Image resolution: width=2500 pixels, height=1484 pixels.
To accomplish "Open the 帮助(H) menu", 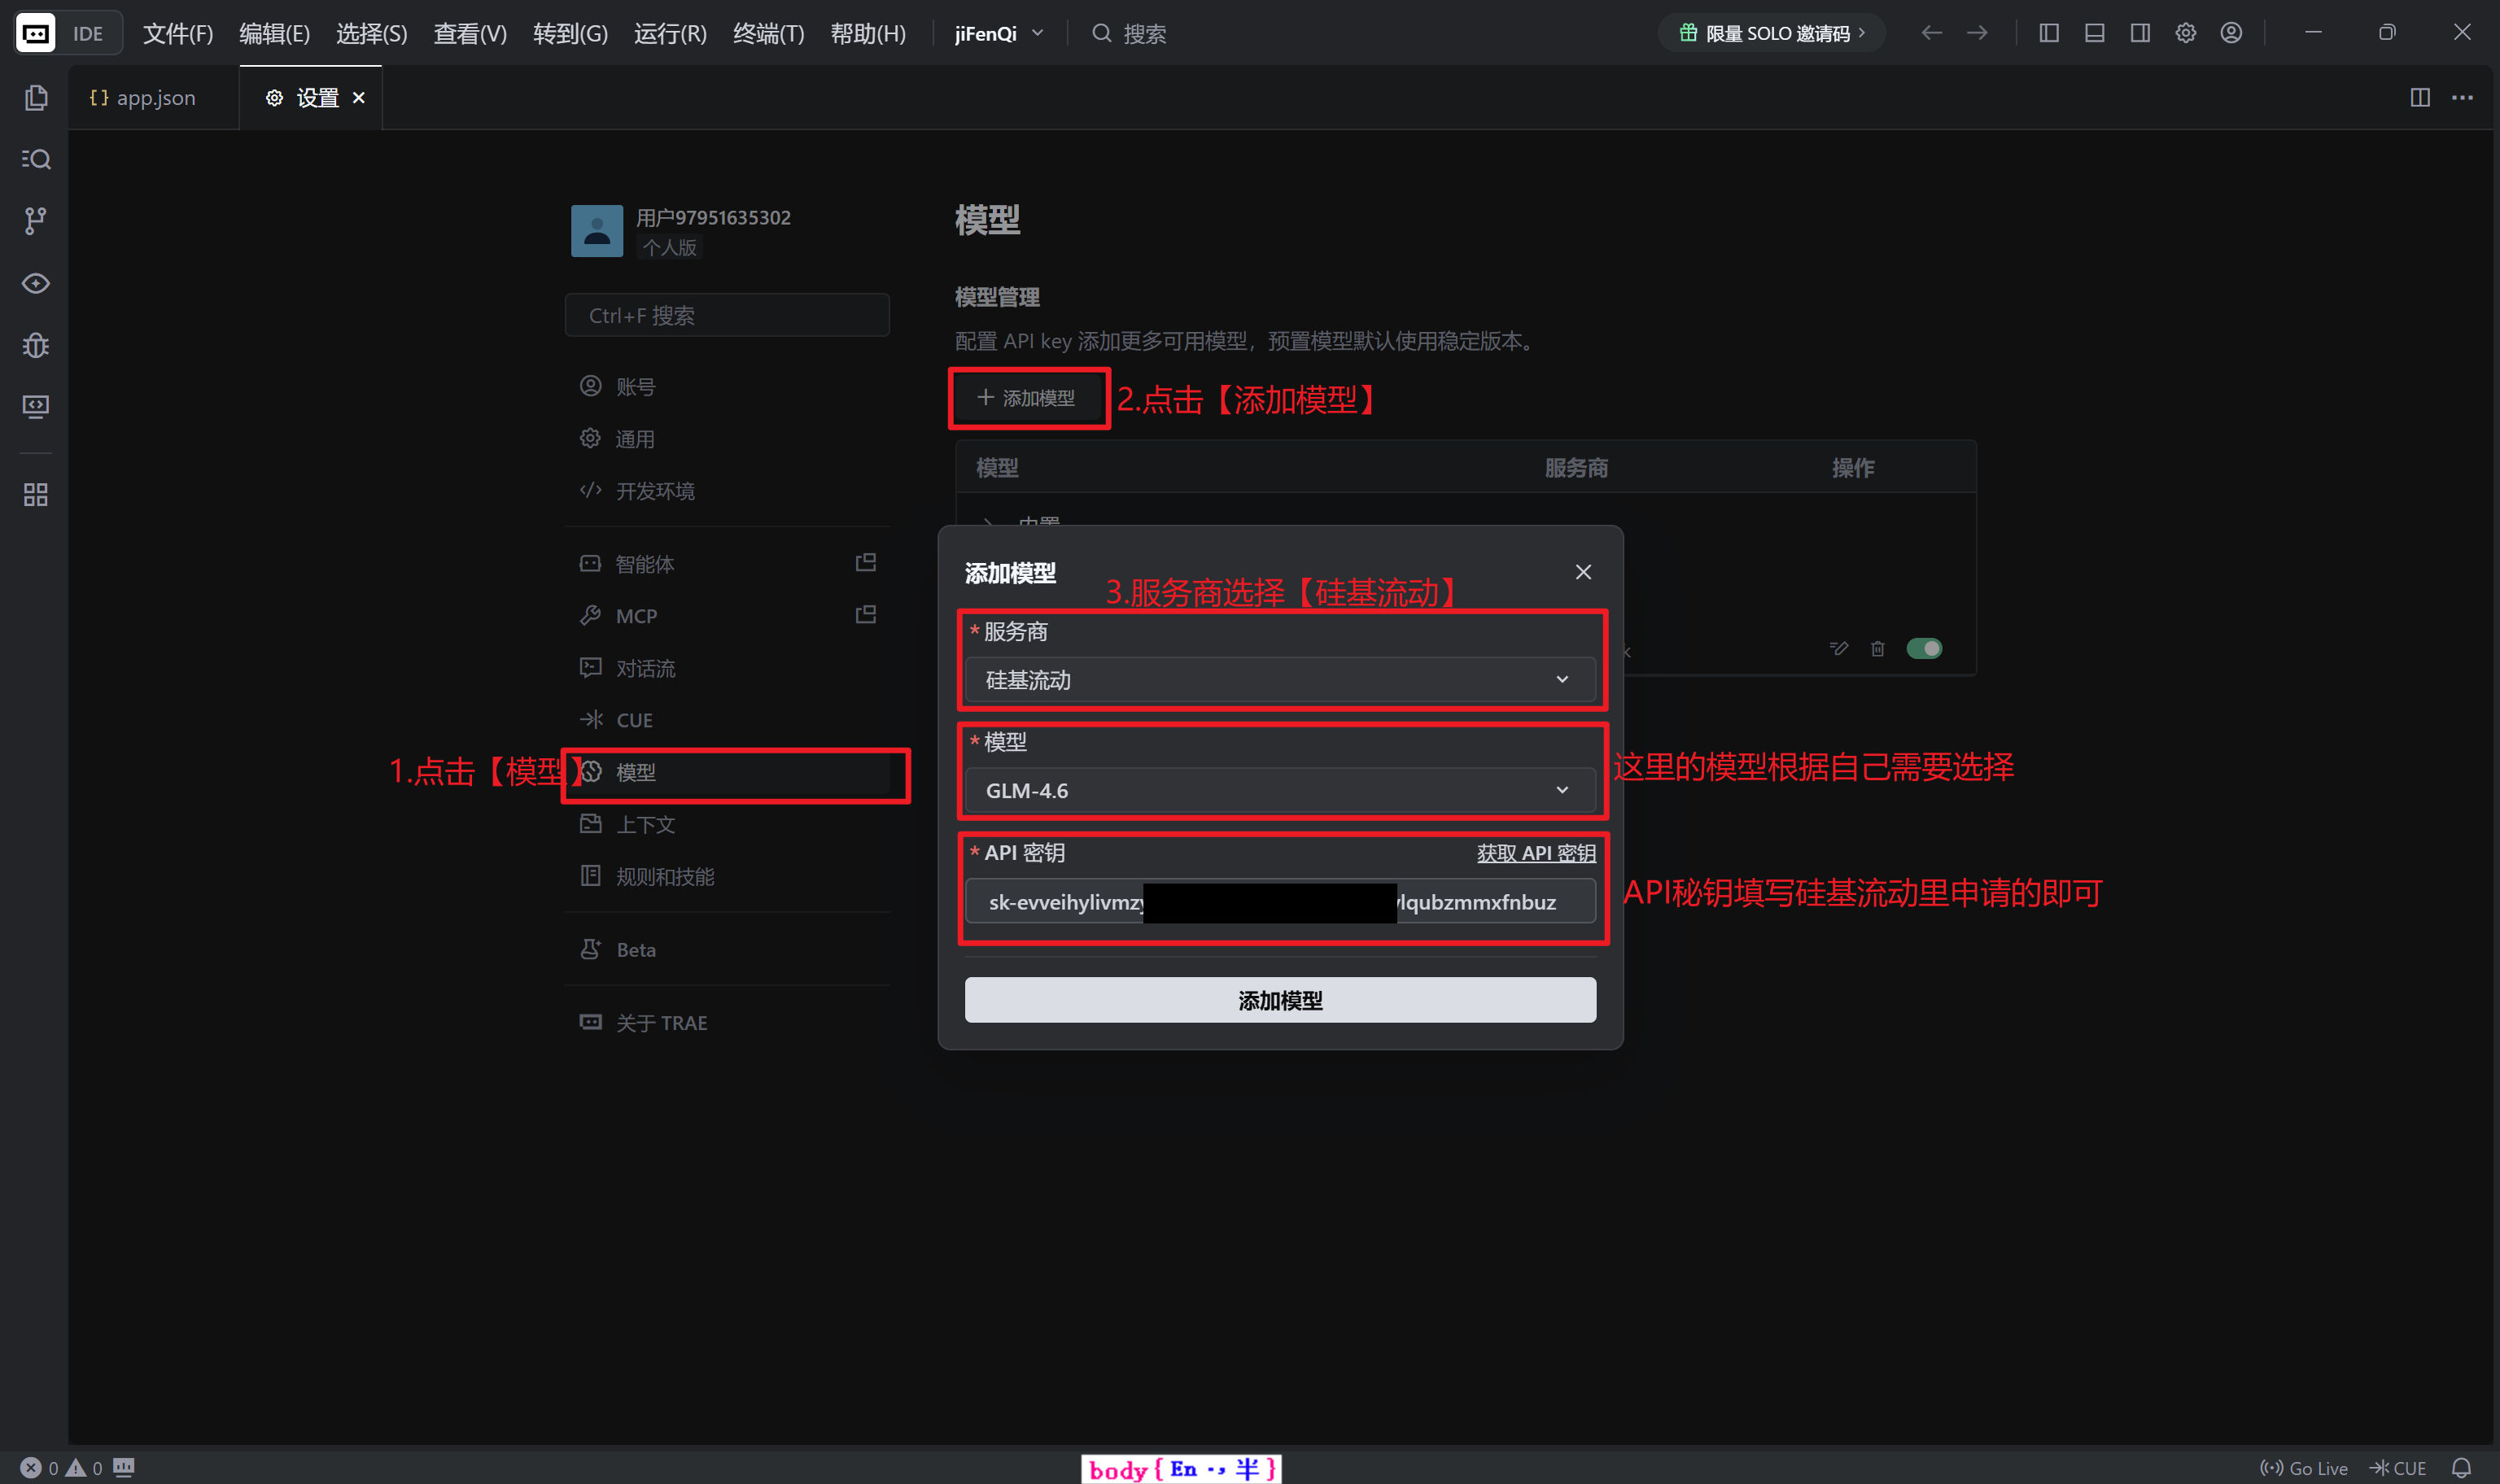I will tap(868, 33).
